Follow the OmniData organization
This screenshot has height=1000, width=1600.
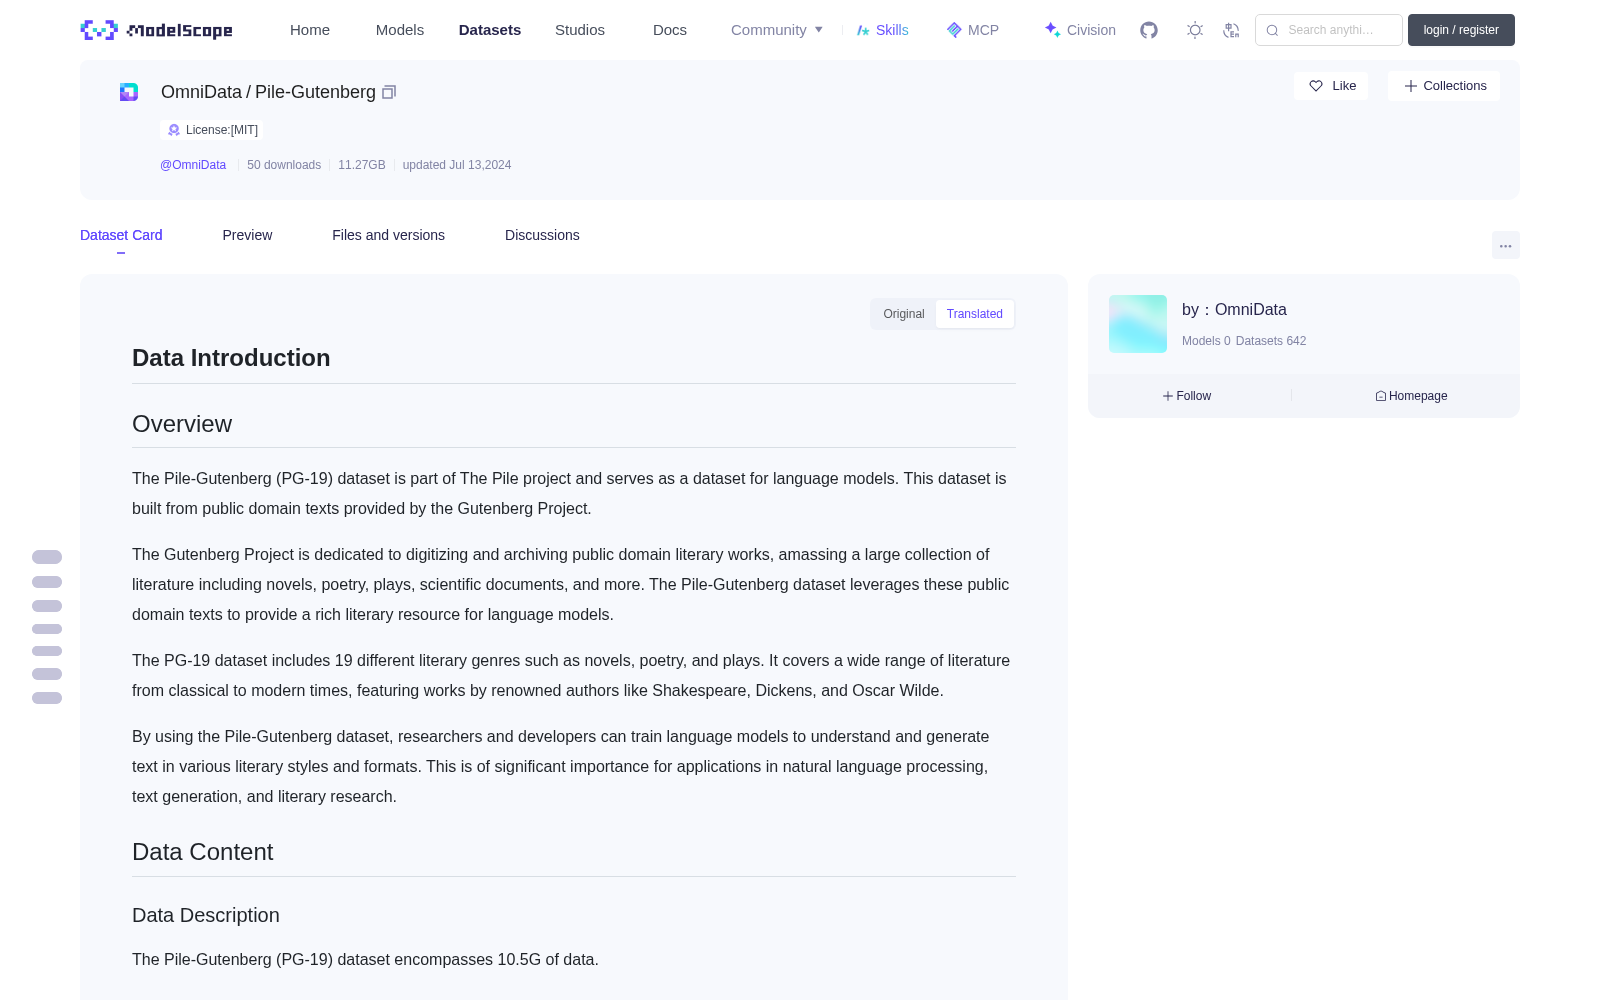pyautogui.click(x=1187, y=396)
